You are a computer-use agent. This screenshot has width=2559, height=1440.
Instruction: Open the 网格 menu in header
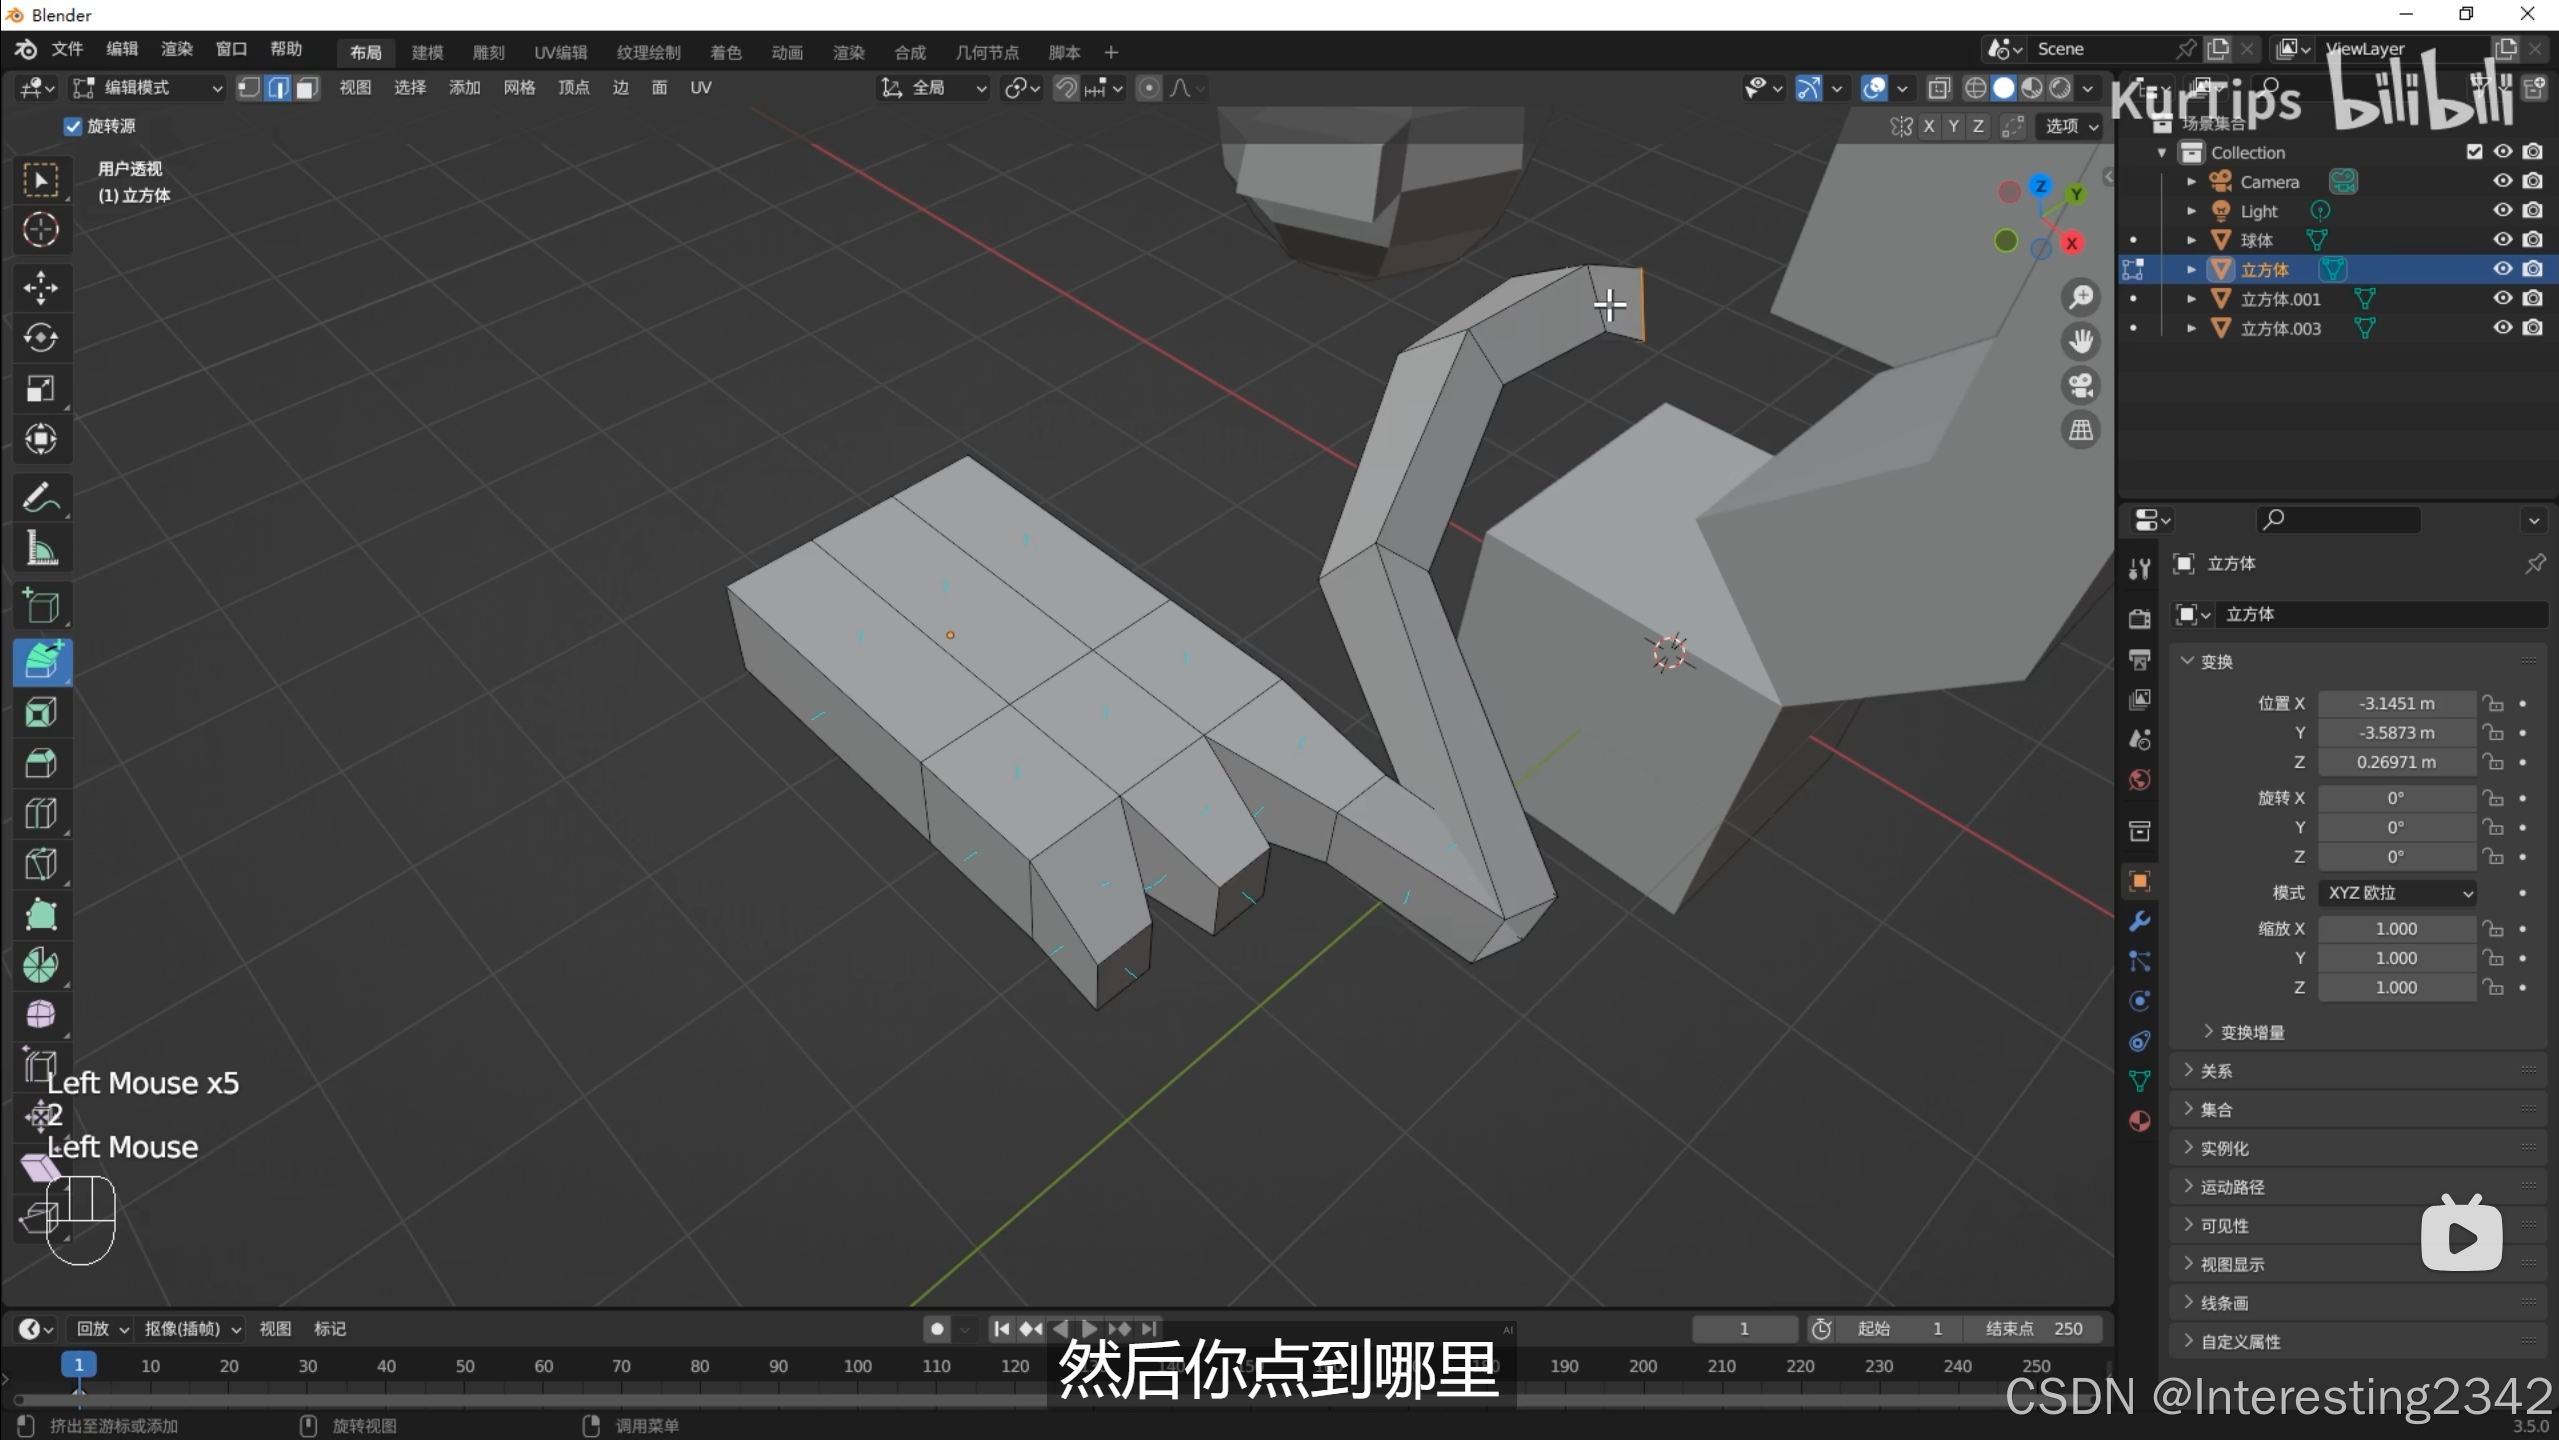pyautogui.click(x=518, y=88)
